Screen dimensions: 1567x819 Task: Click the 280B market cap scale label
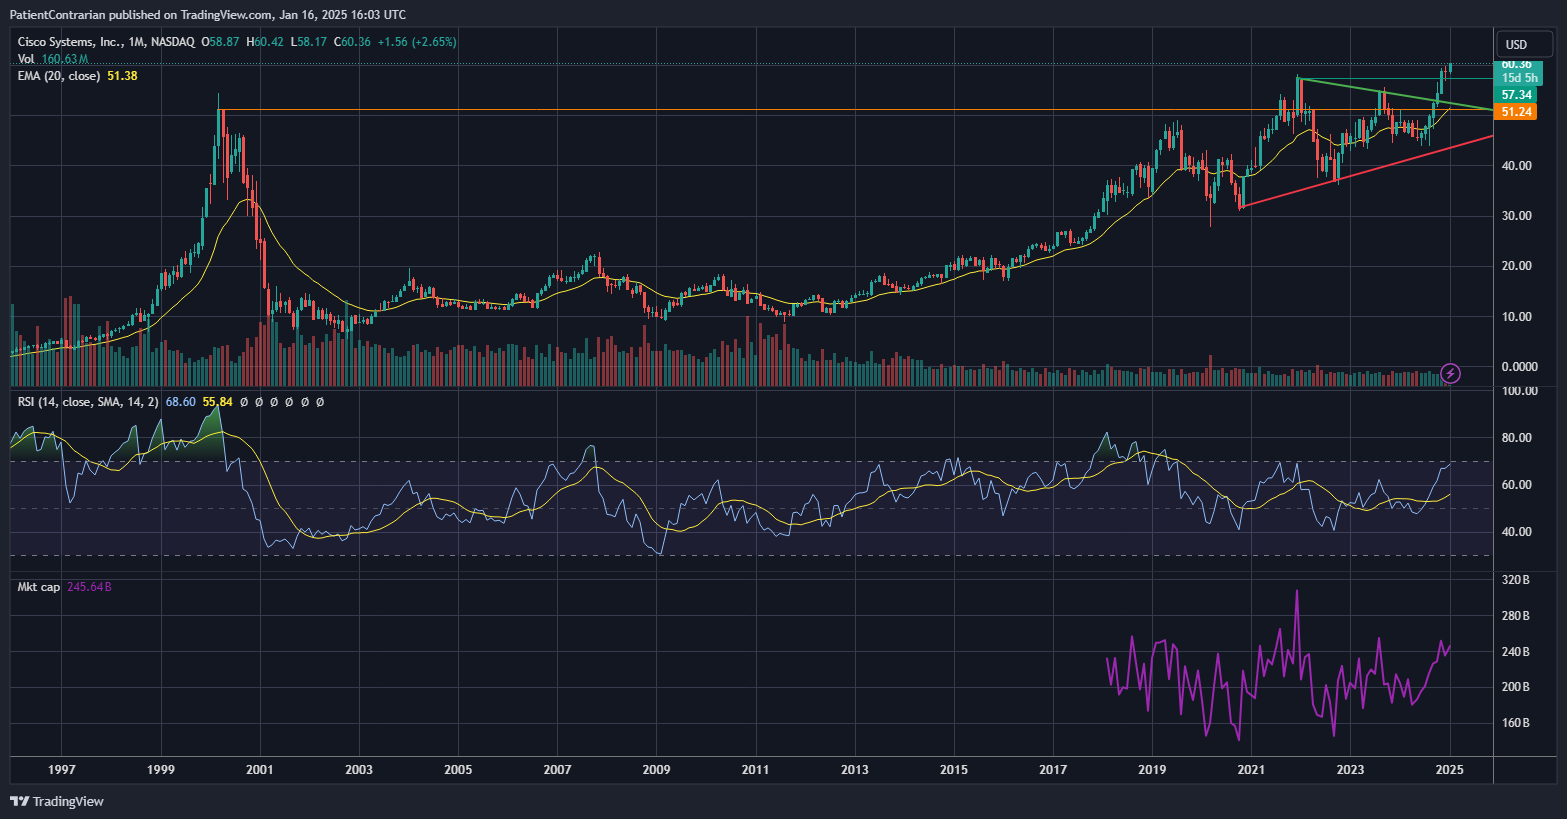click(x=1516, y=616)
